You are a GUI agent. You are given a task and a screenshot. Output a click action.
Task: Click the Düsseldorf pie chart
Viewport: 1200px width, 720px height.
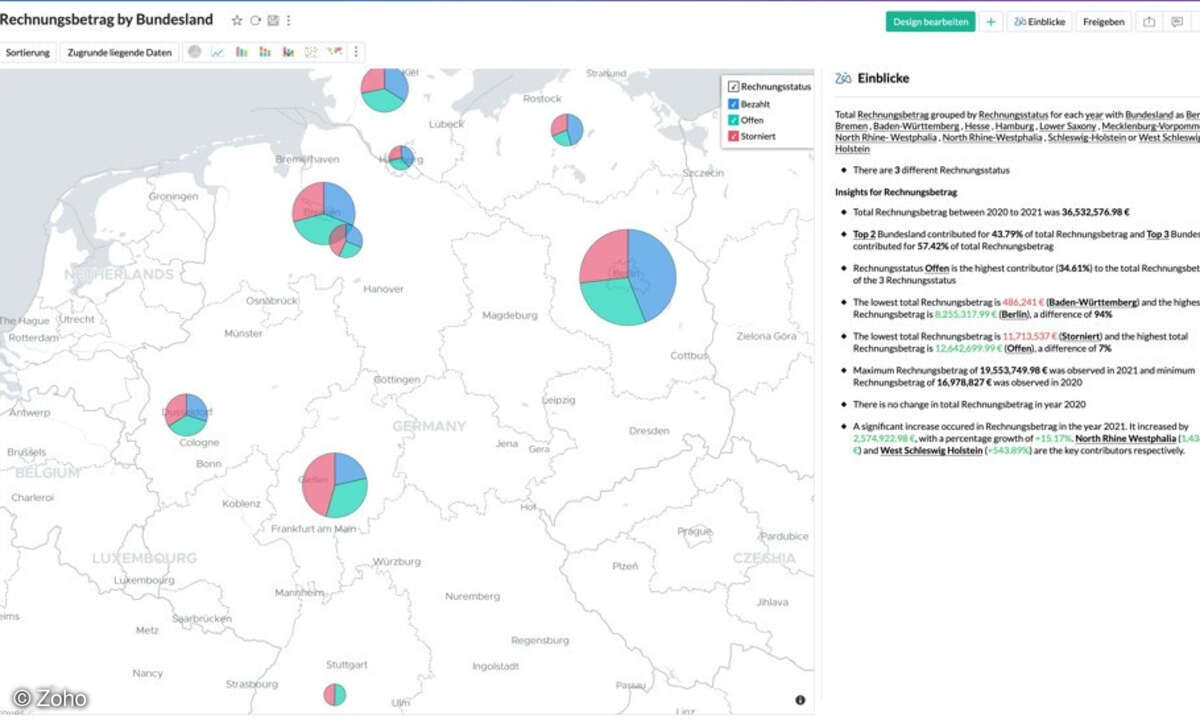[x=187, y=414]
